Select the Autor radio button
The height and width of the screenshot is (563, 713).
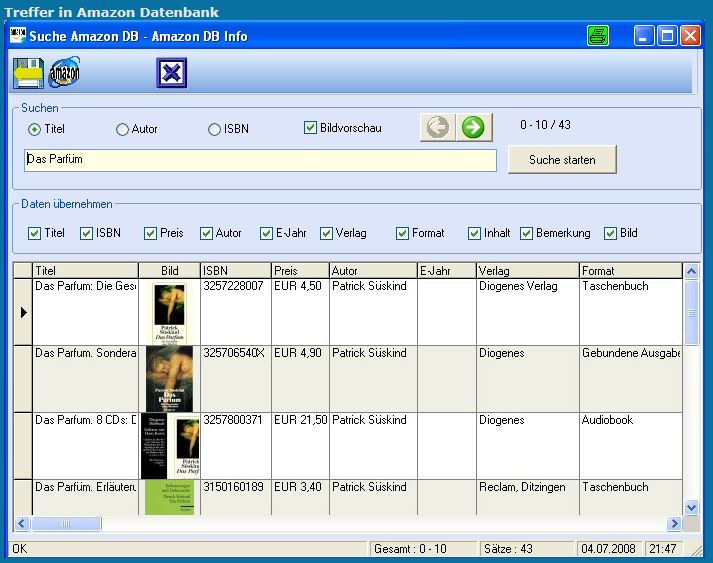pos(123,129)
